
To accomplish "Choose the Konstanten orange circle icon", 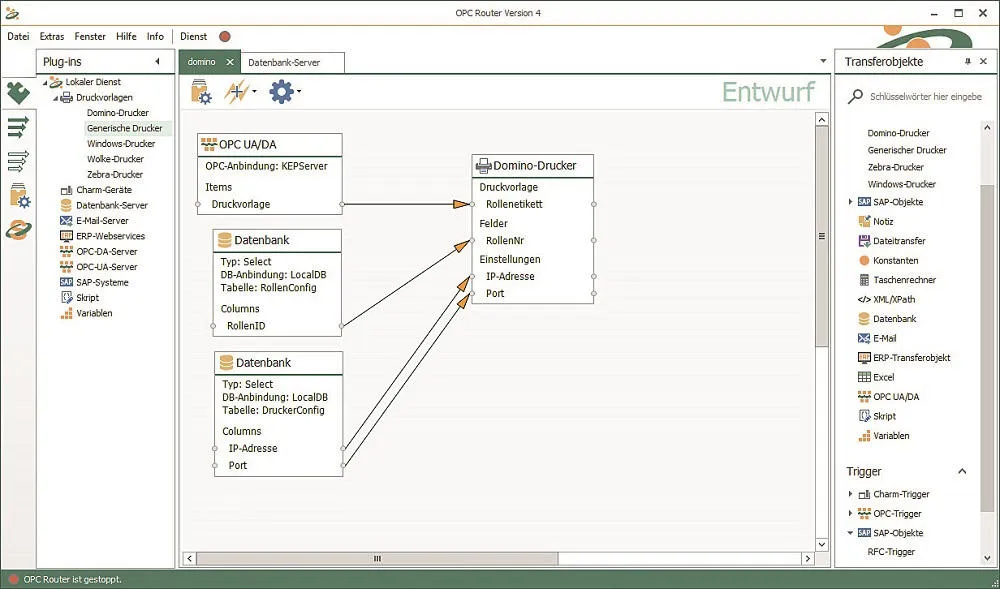I will click(x=864, y=260).
